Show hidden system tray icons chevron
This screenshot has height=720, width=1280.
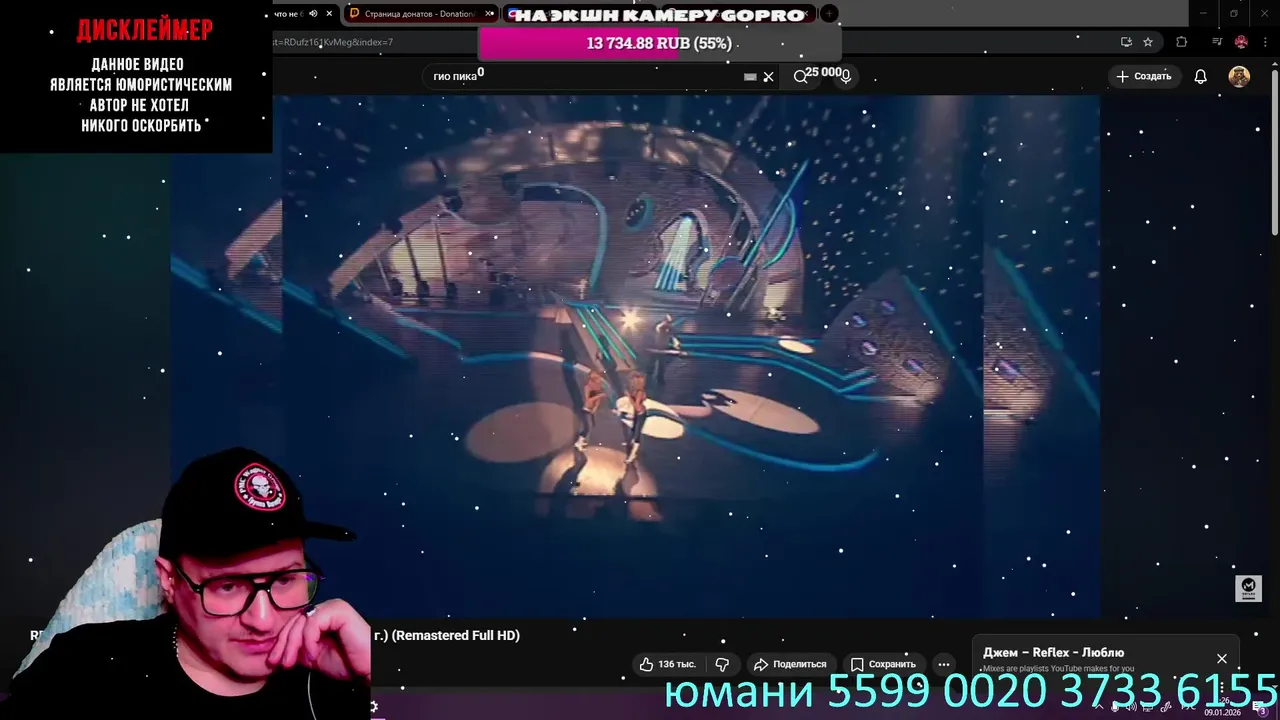[x=1098, y=707]
